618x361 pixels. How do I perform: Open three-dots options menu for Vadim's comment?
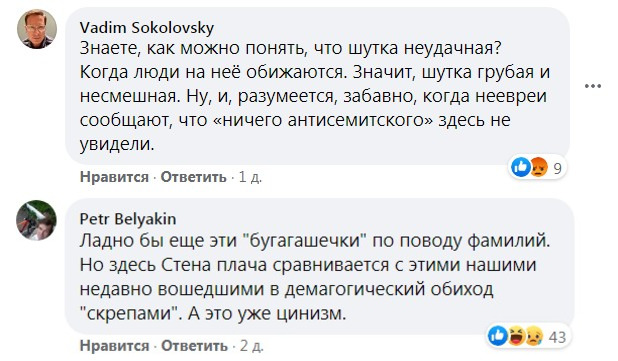pyautogui.click(x=593, y=86)
